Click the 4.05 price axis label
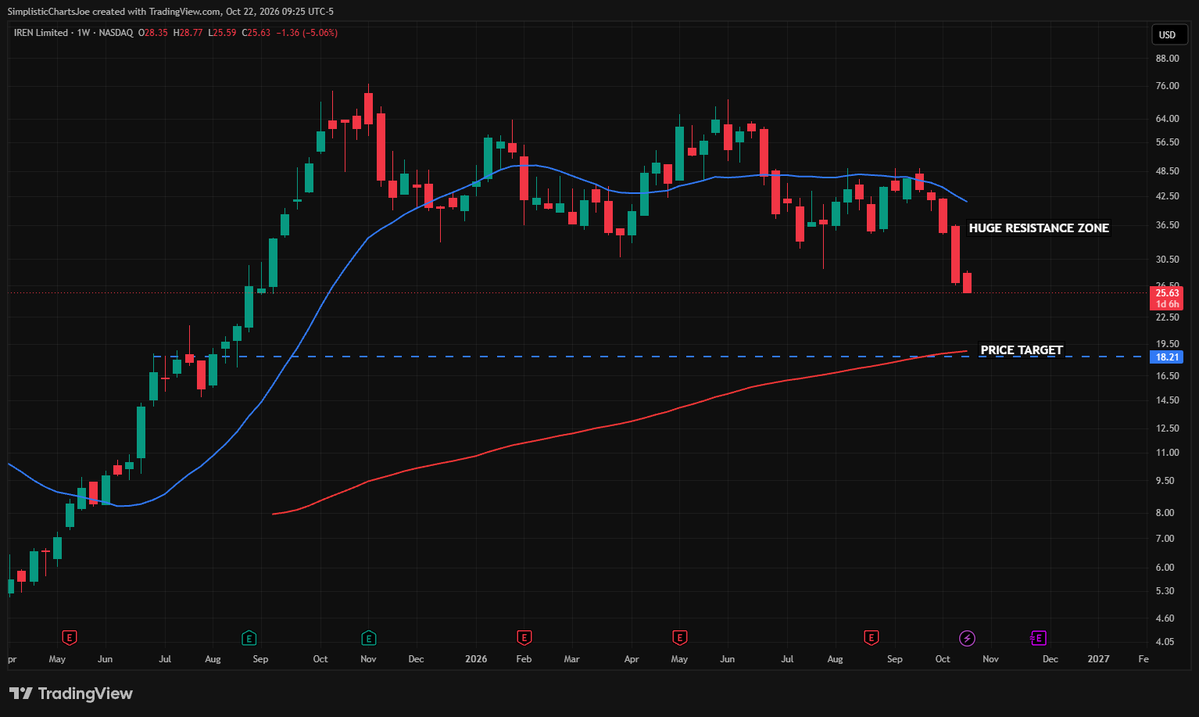Image resolution: width=1199 pixels, height=717 pixels. pyautogui.click(x=1165, y=641)
